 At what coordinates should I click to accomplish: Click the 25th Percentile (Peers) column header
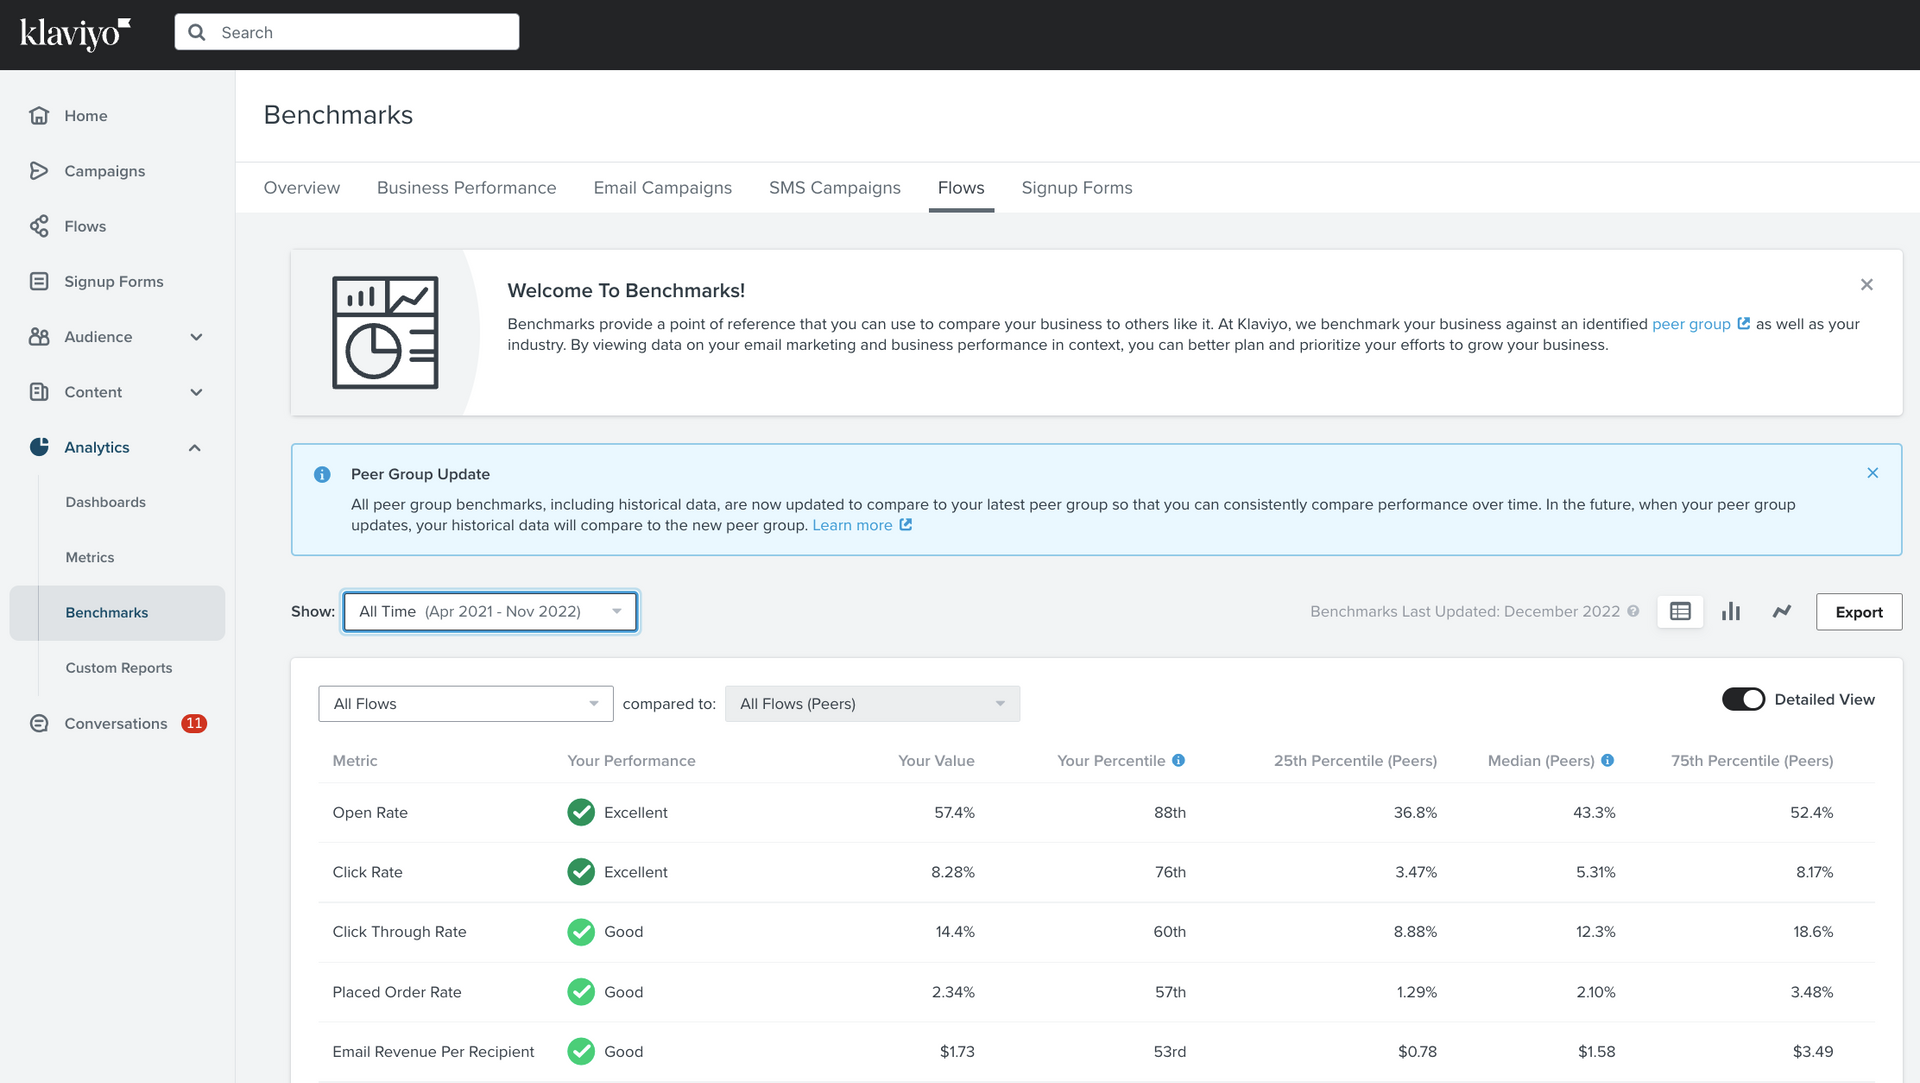[1355, 761]
